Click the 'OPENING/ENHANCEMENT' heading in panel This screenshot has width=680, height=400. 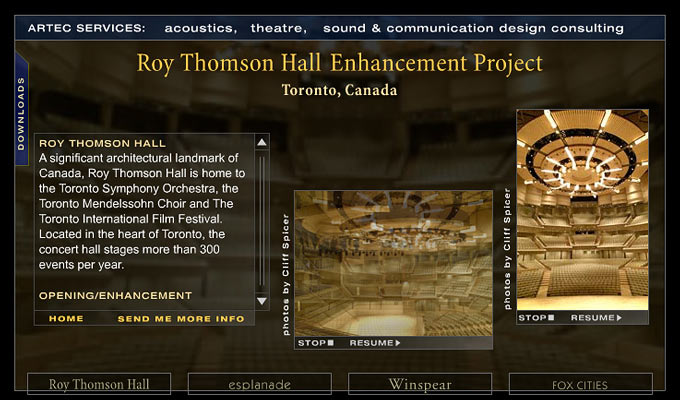point(115,295)
